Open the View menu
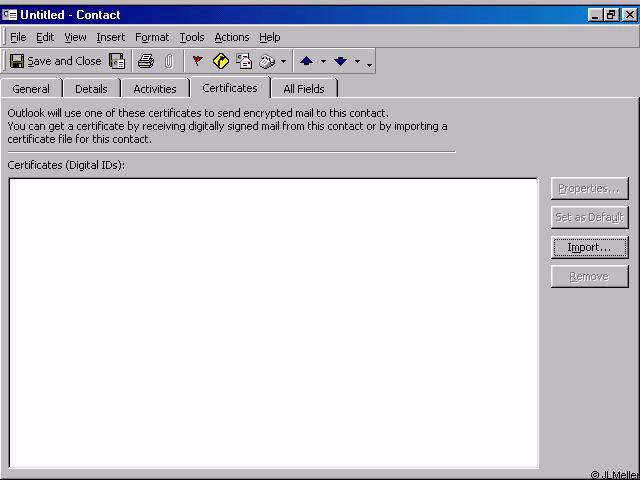 pos(75,37)
